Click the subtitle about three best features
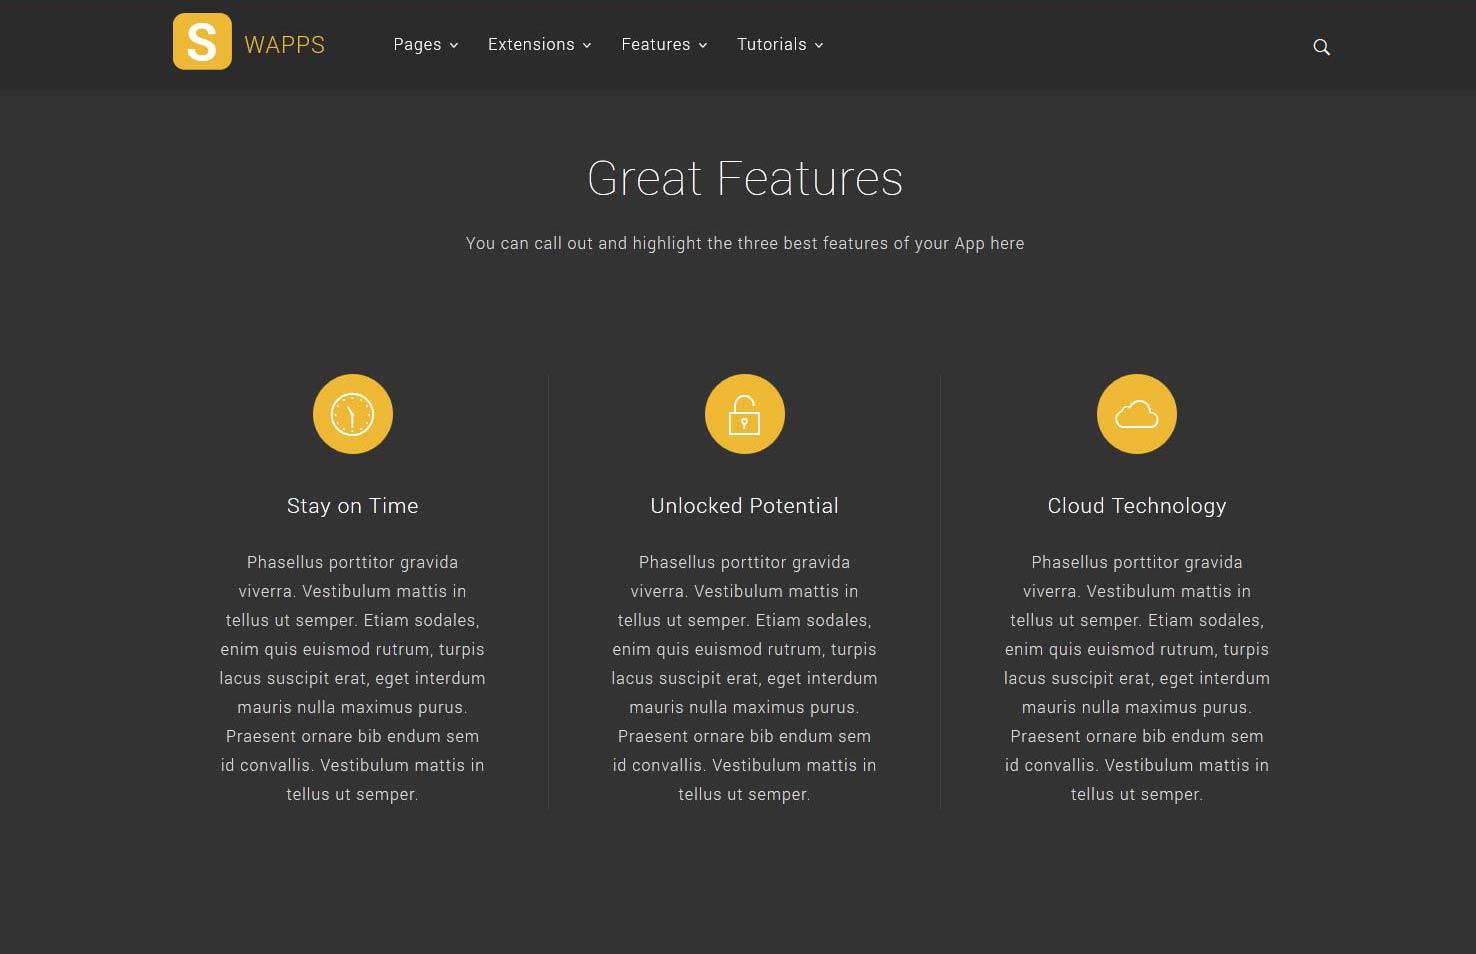This screenshot has height=954, width=1476. pyautogui.click(x=745, y=243)
